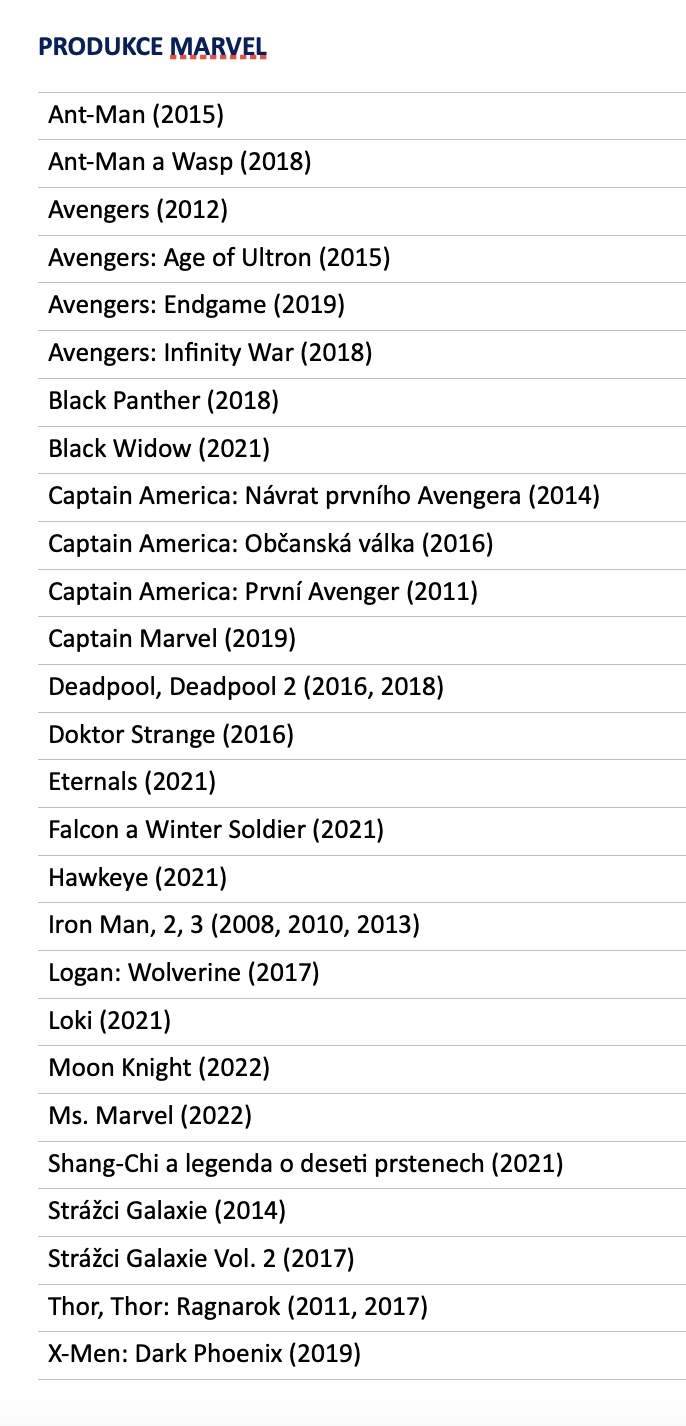This screenshot has width=686, height=1426.
Task: Select the Eternals (2021) row
Action: coord(132,782)
